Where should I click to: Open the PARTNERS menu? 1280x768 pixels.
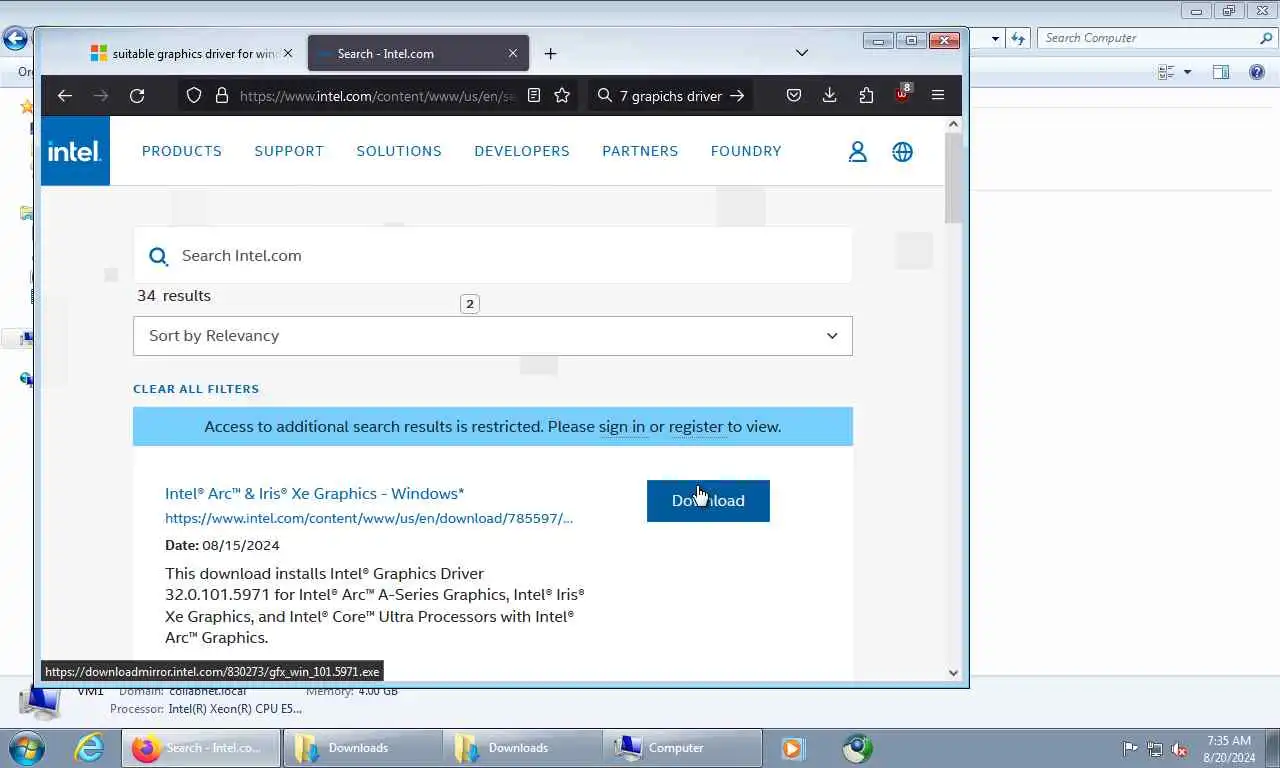point(640,151)
